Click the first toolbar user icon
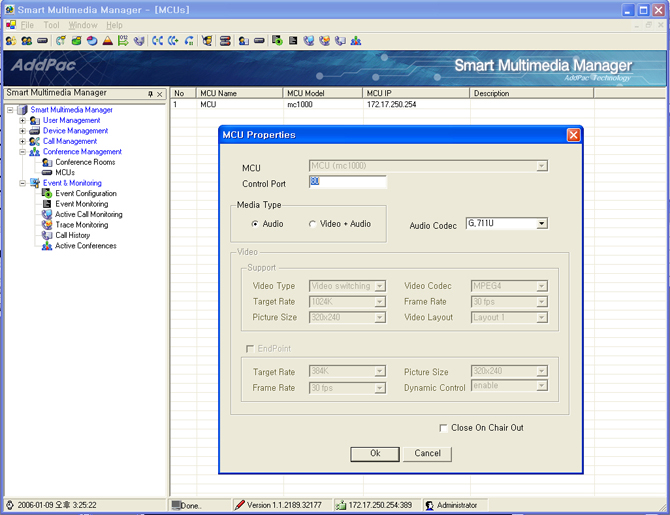670x515 pixels. (11, 41)
